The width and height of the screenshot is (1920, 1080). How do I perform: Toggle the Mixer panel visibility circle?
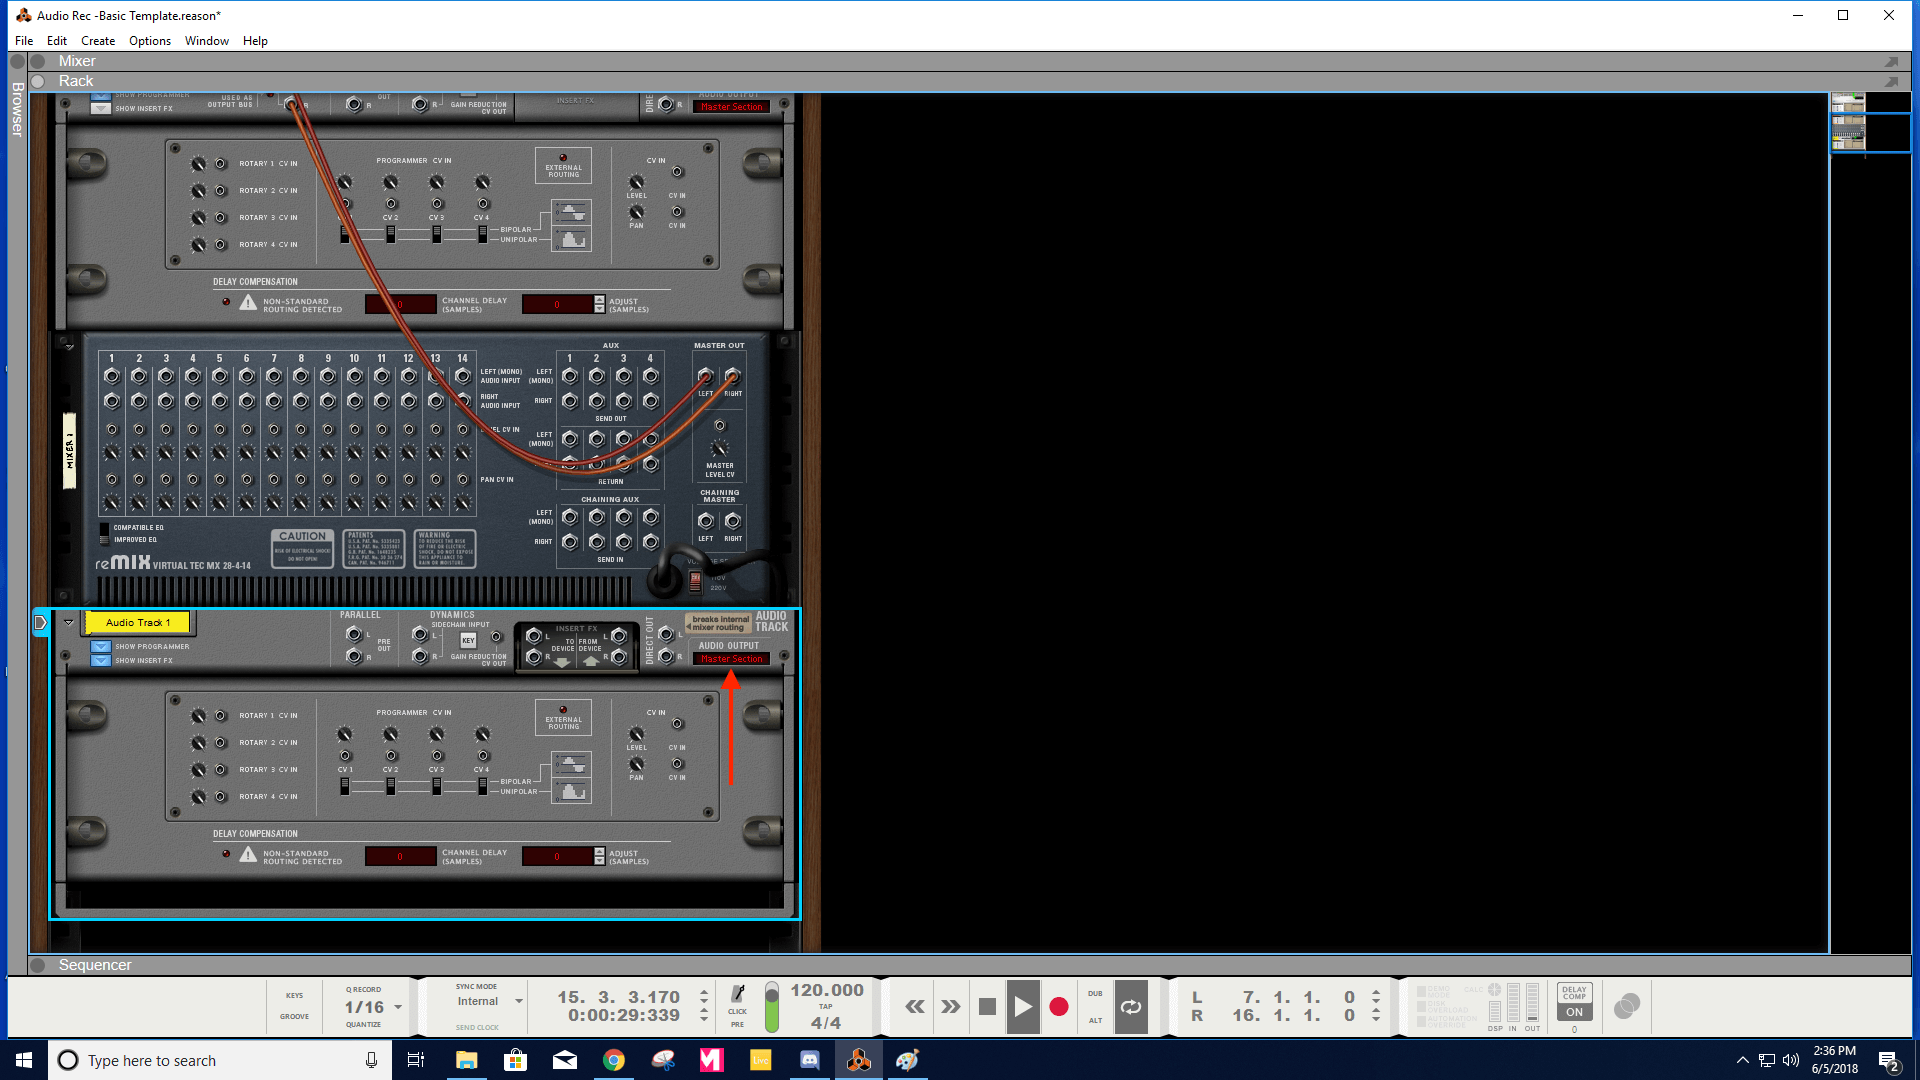(x=37, y=61)
